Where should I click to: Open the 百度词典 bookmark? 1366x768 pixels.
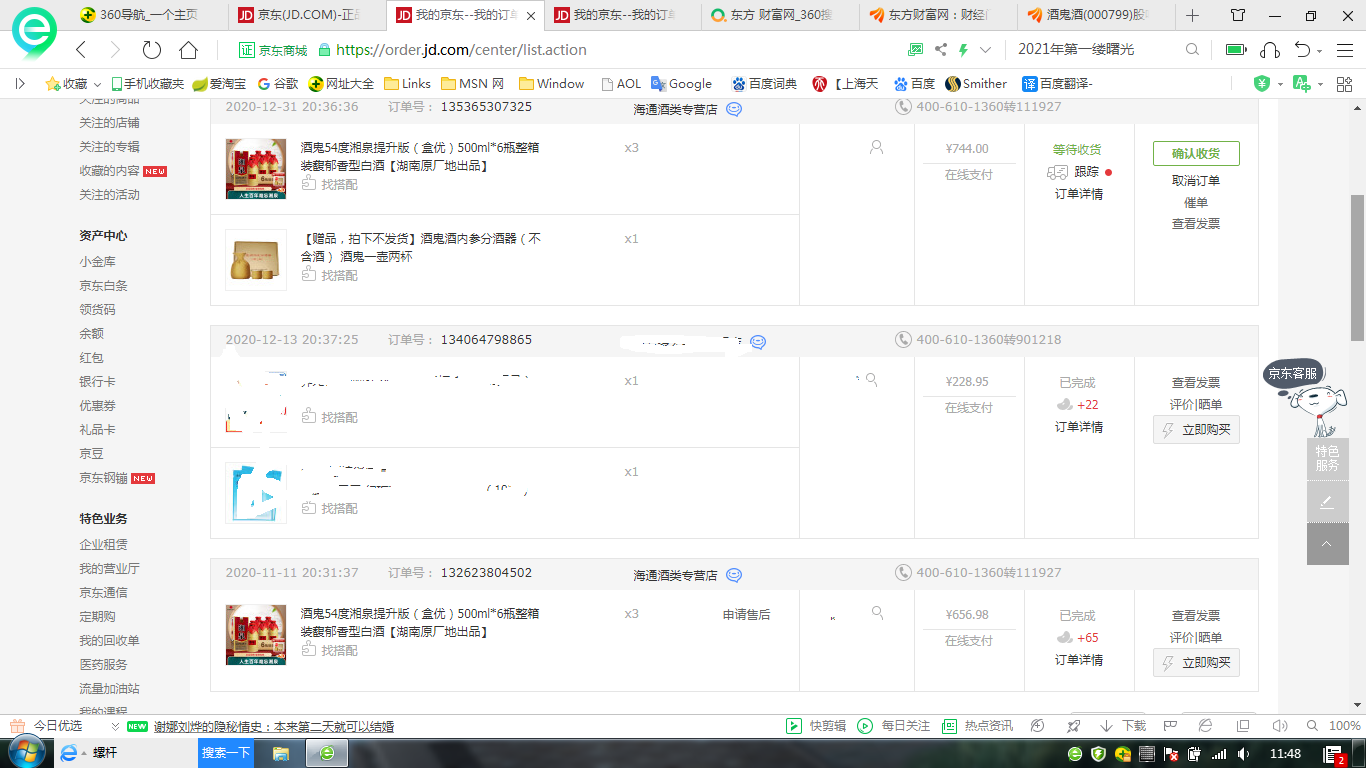point(764,84)
